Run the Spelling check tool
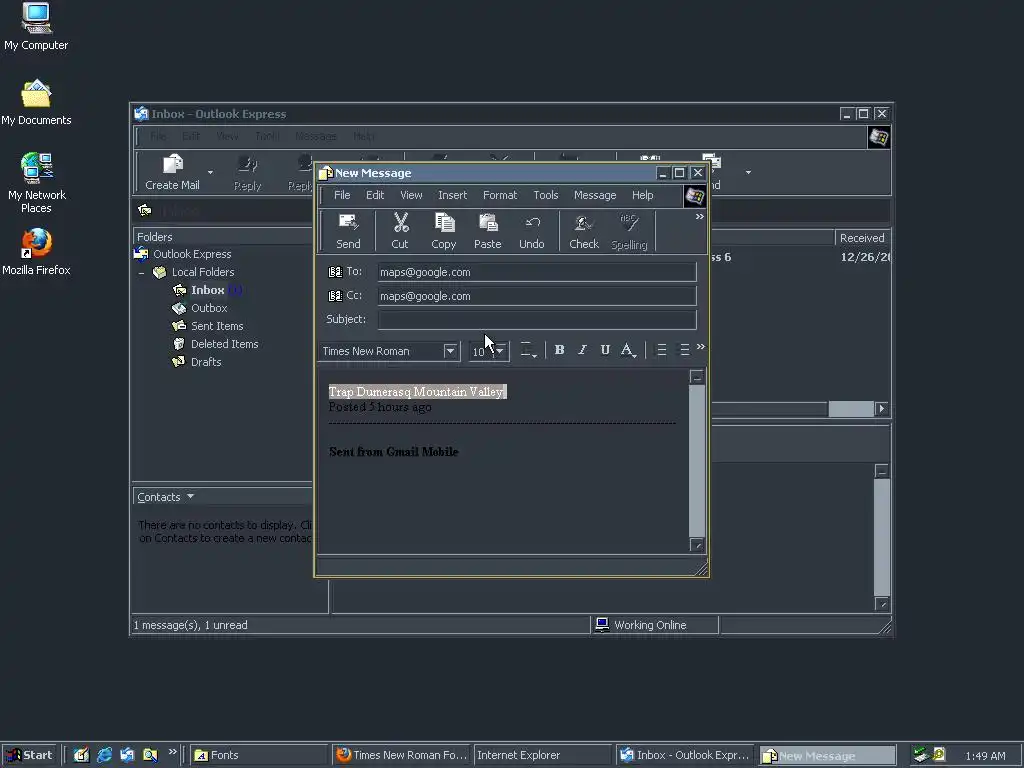 coord(629,231)
